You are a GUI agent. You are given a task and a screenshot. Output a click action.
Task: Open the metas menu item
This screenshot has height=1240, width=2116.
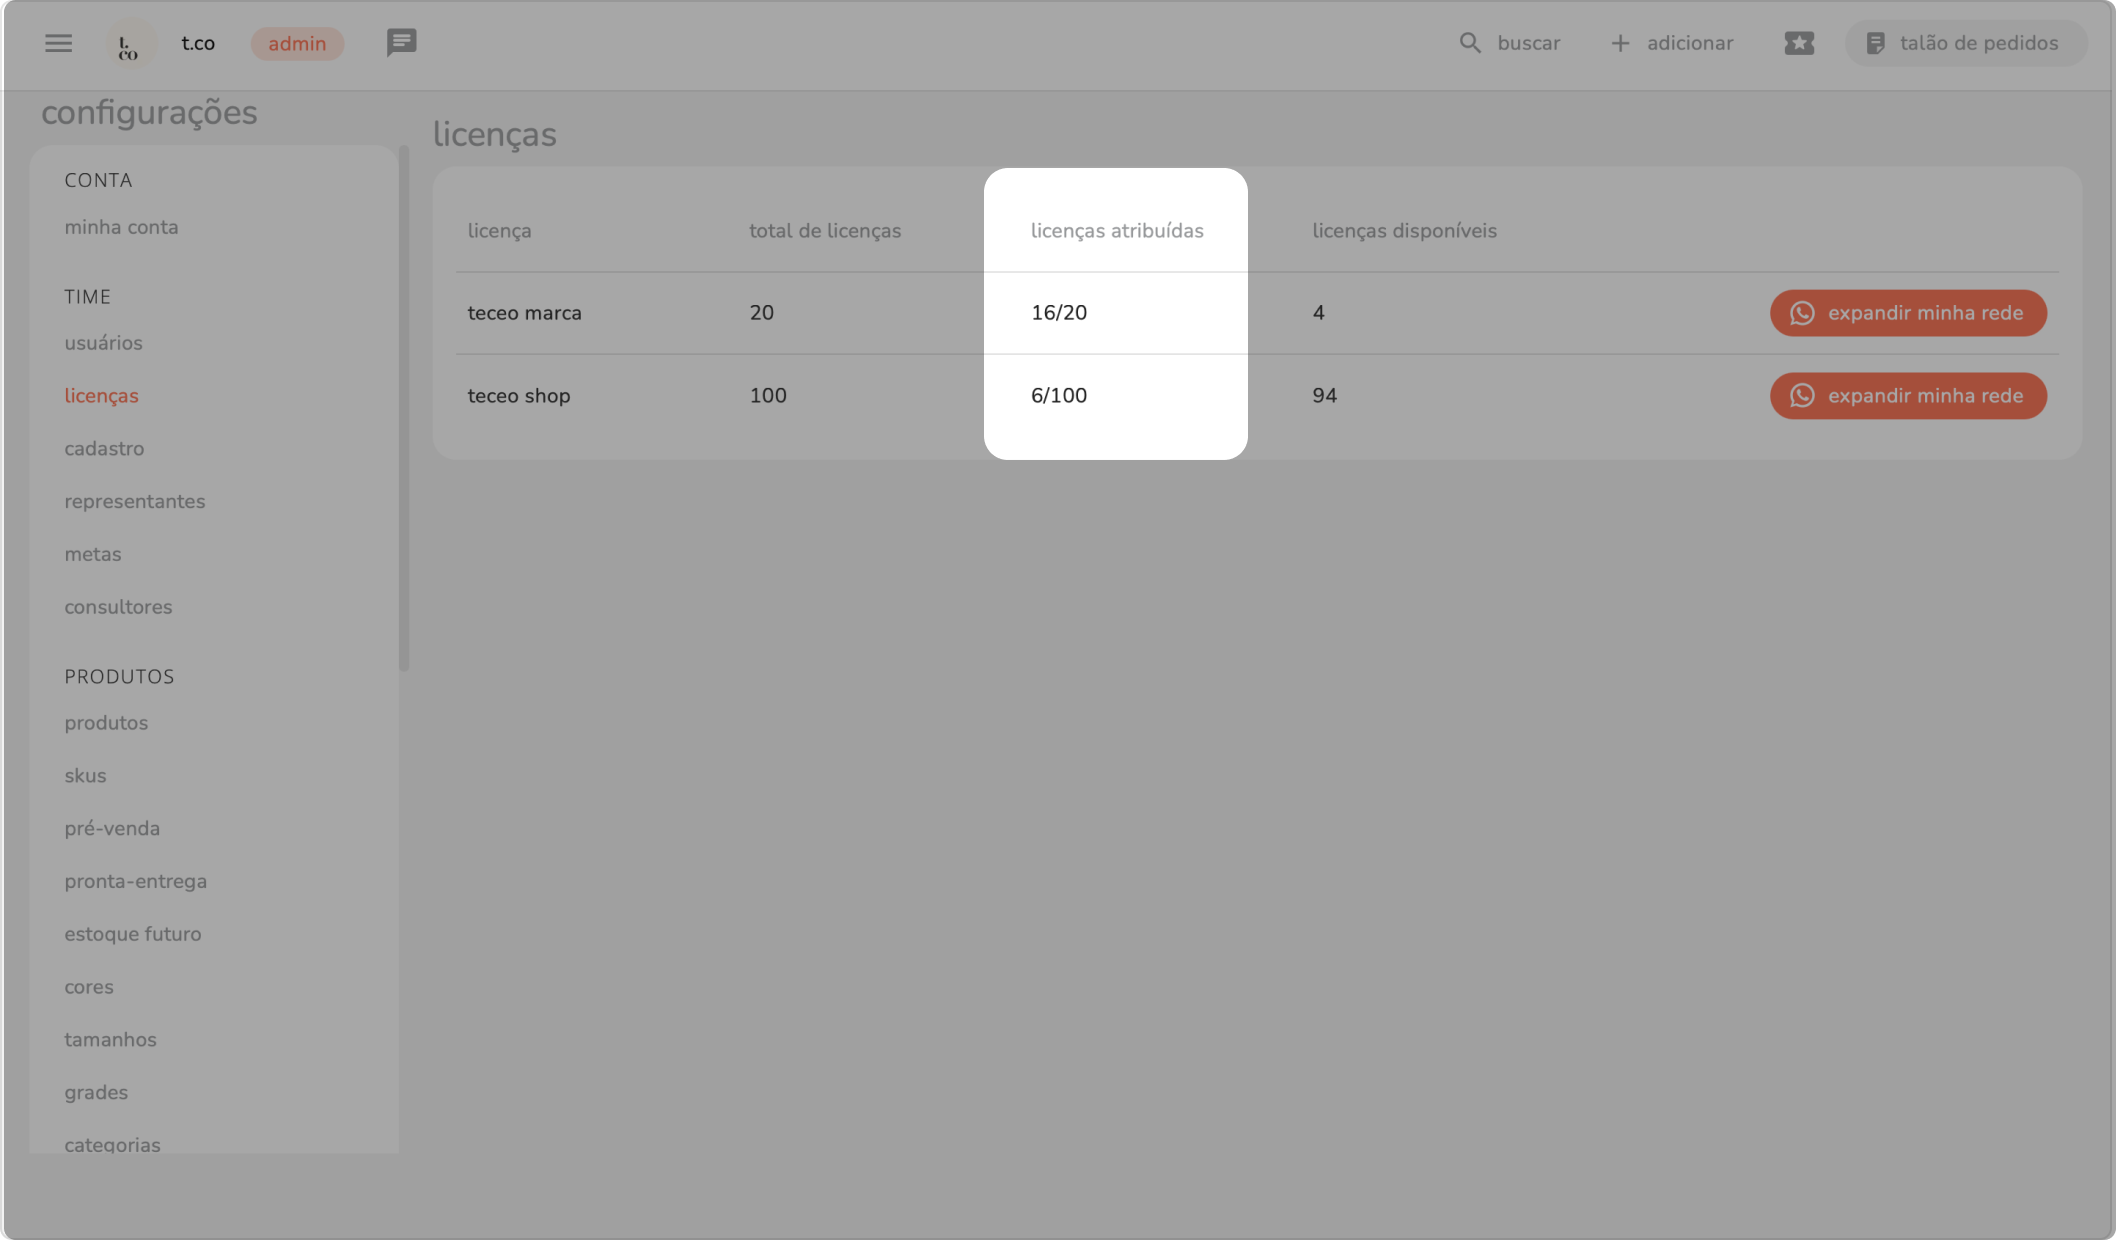pos(92,554)
